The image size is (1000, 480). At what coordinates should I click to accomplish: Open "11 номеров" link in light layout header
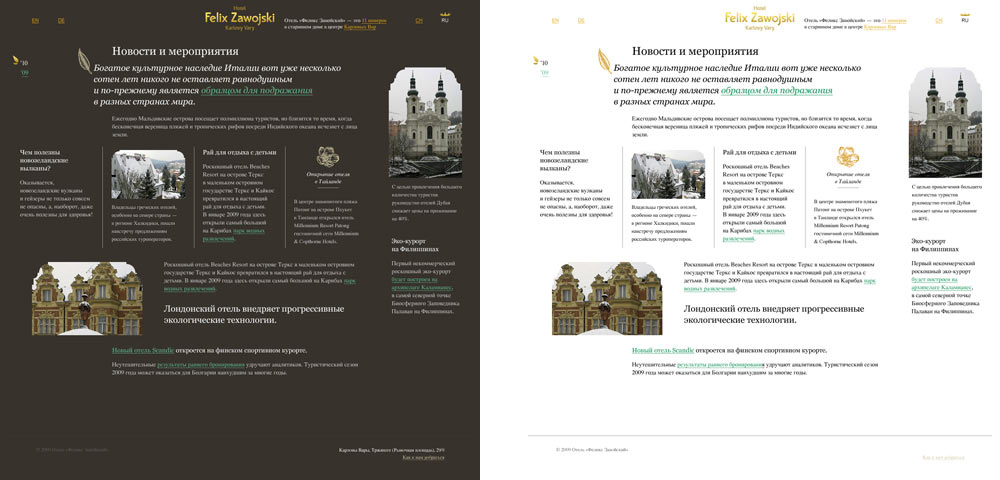pos(893,19)
